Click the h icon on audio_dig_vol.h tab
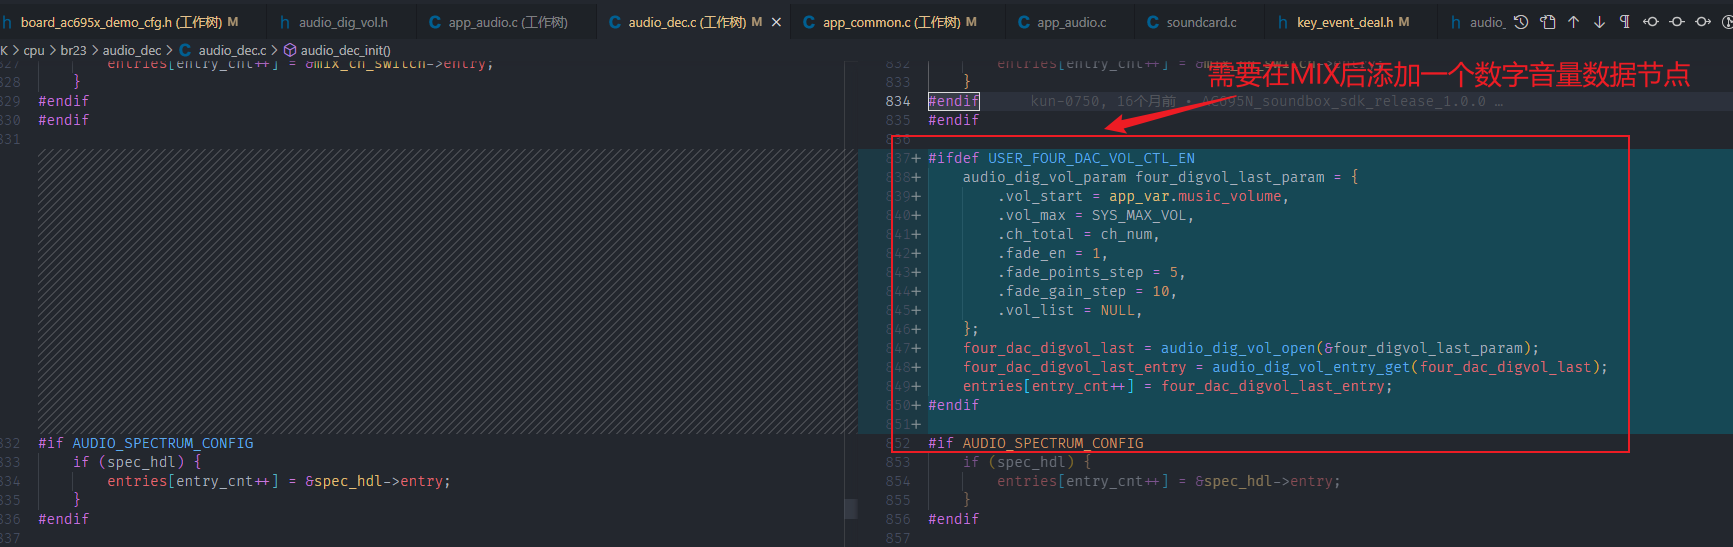This screenshot has width=1733, height=547. click(x=285, y=22)
